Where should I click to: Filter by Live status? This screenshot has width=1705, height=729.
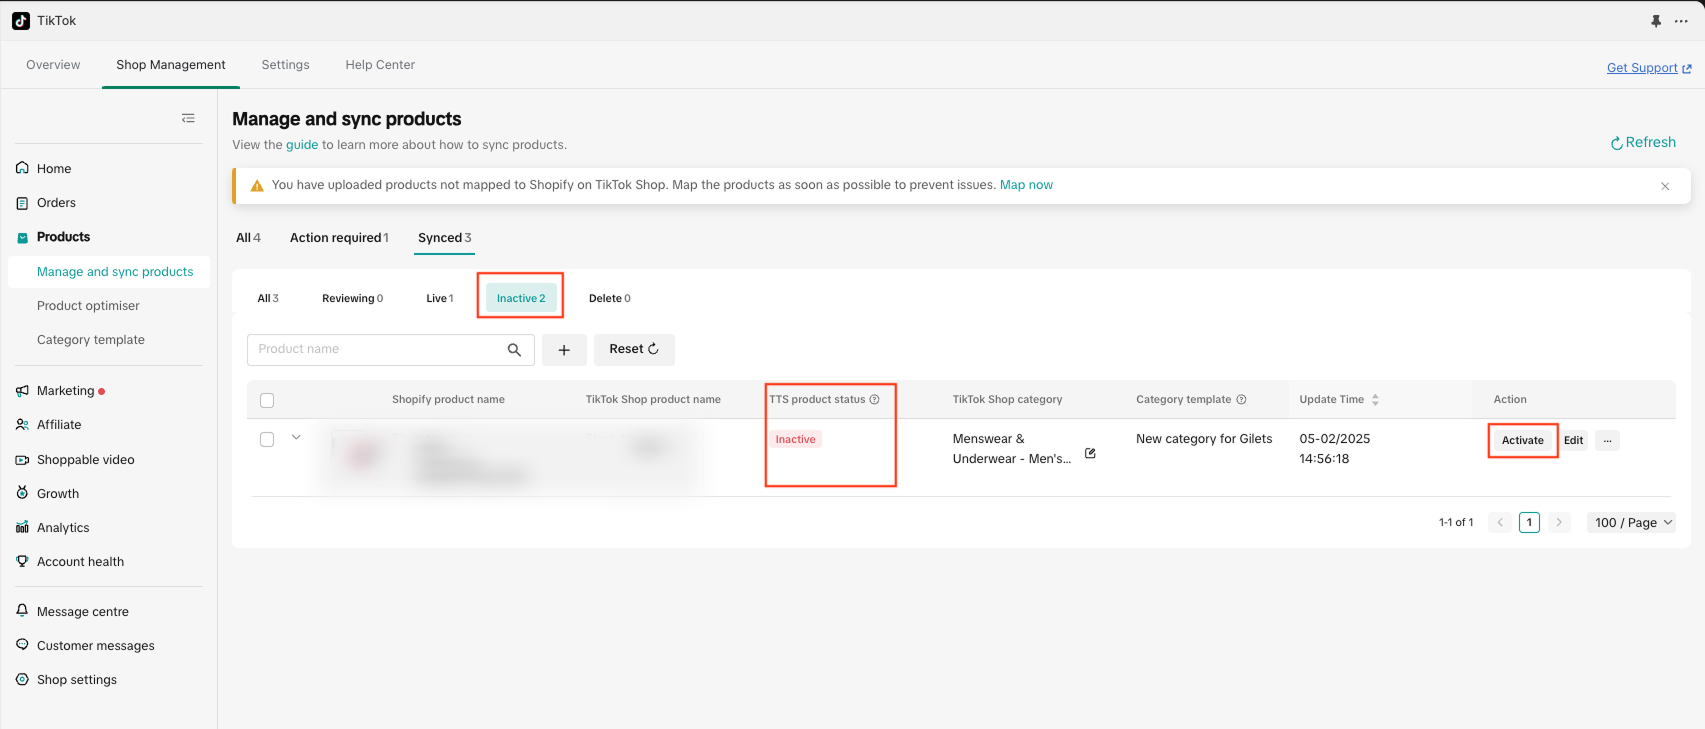pyautogui.click(x=440, y=298)
